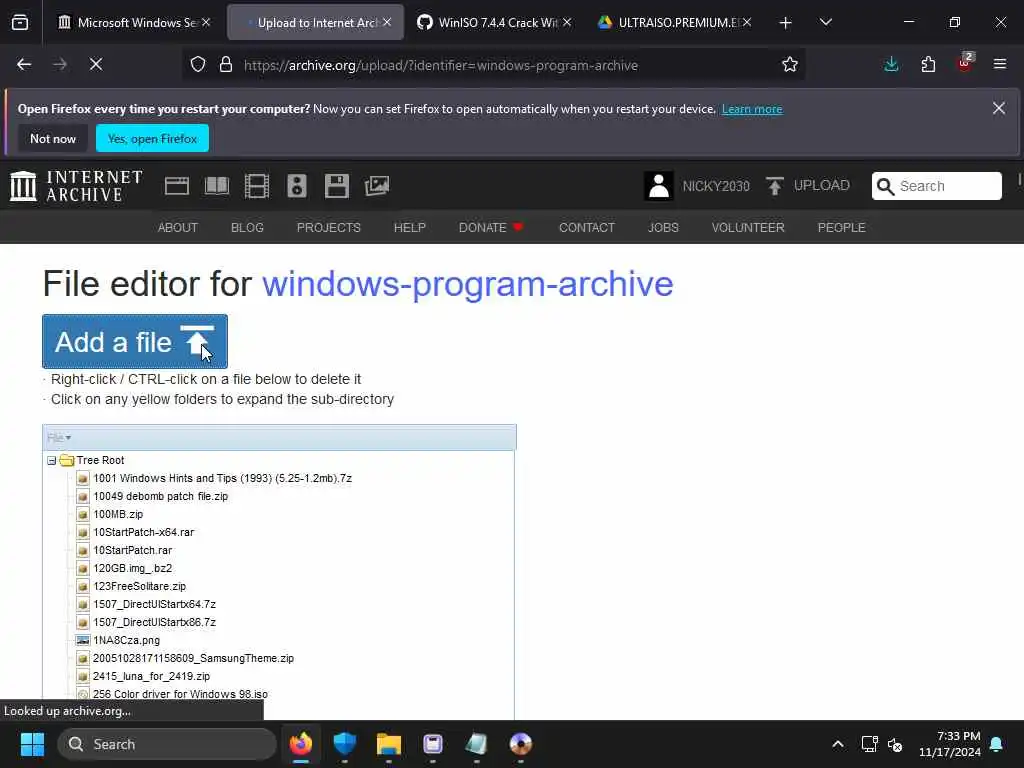
Task: Click the site security padlock icon
Action: pos(226,65)
